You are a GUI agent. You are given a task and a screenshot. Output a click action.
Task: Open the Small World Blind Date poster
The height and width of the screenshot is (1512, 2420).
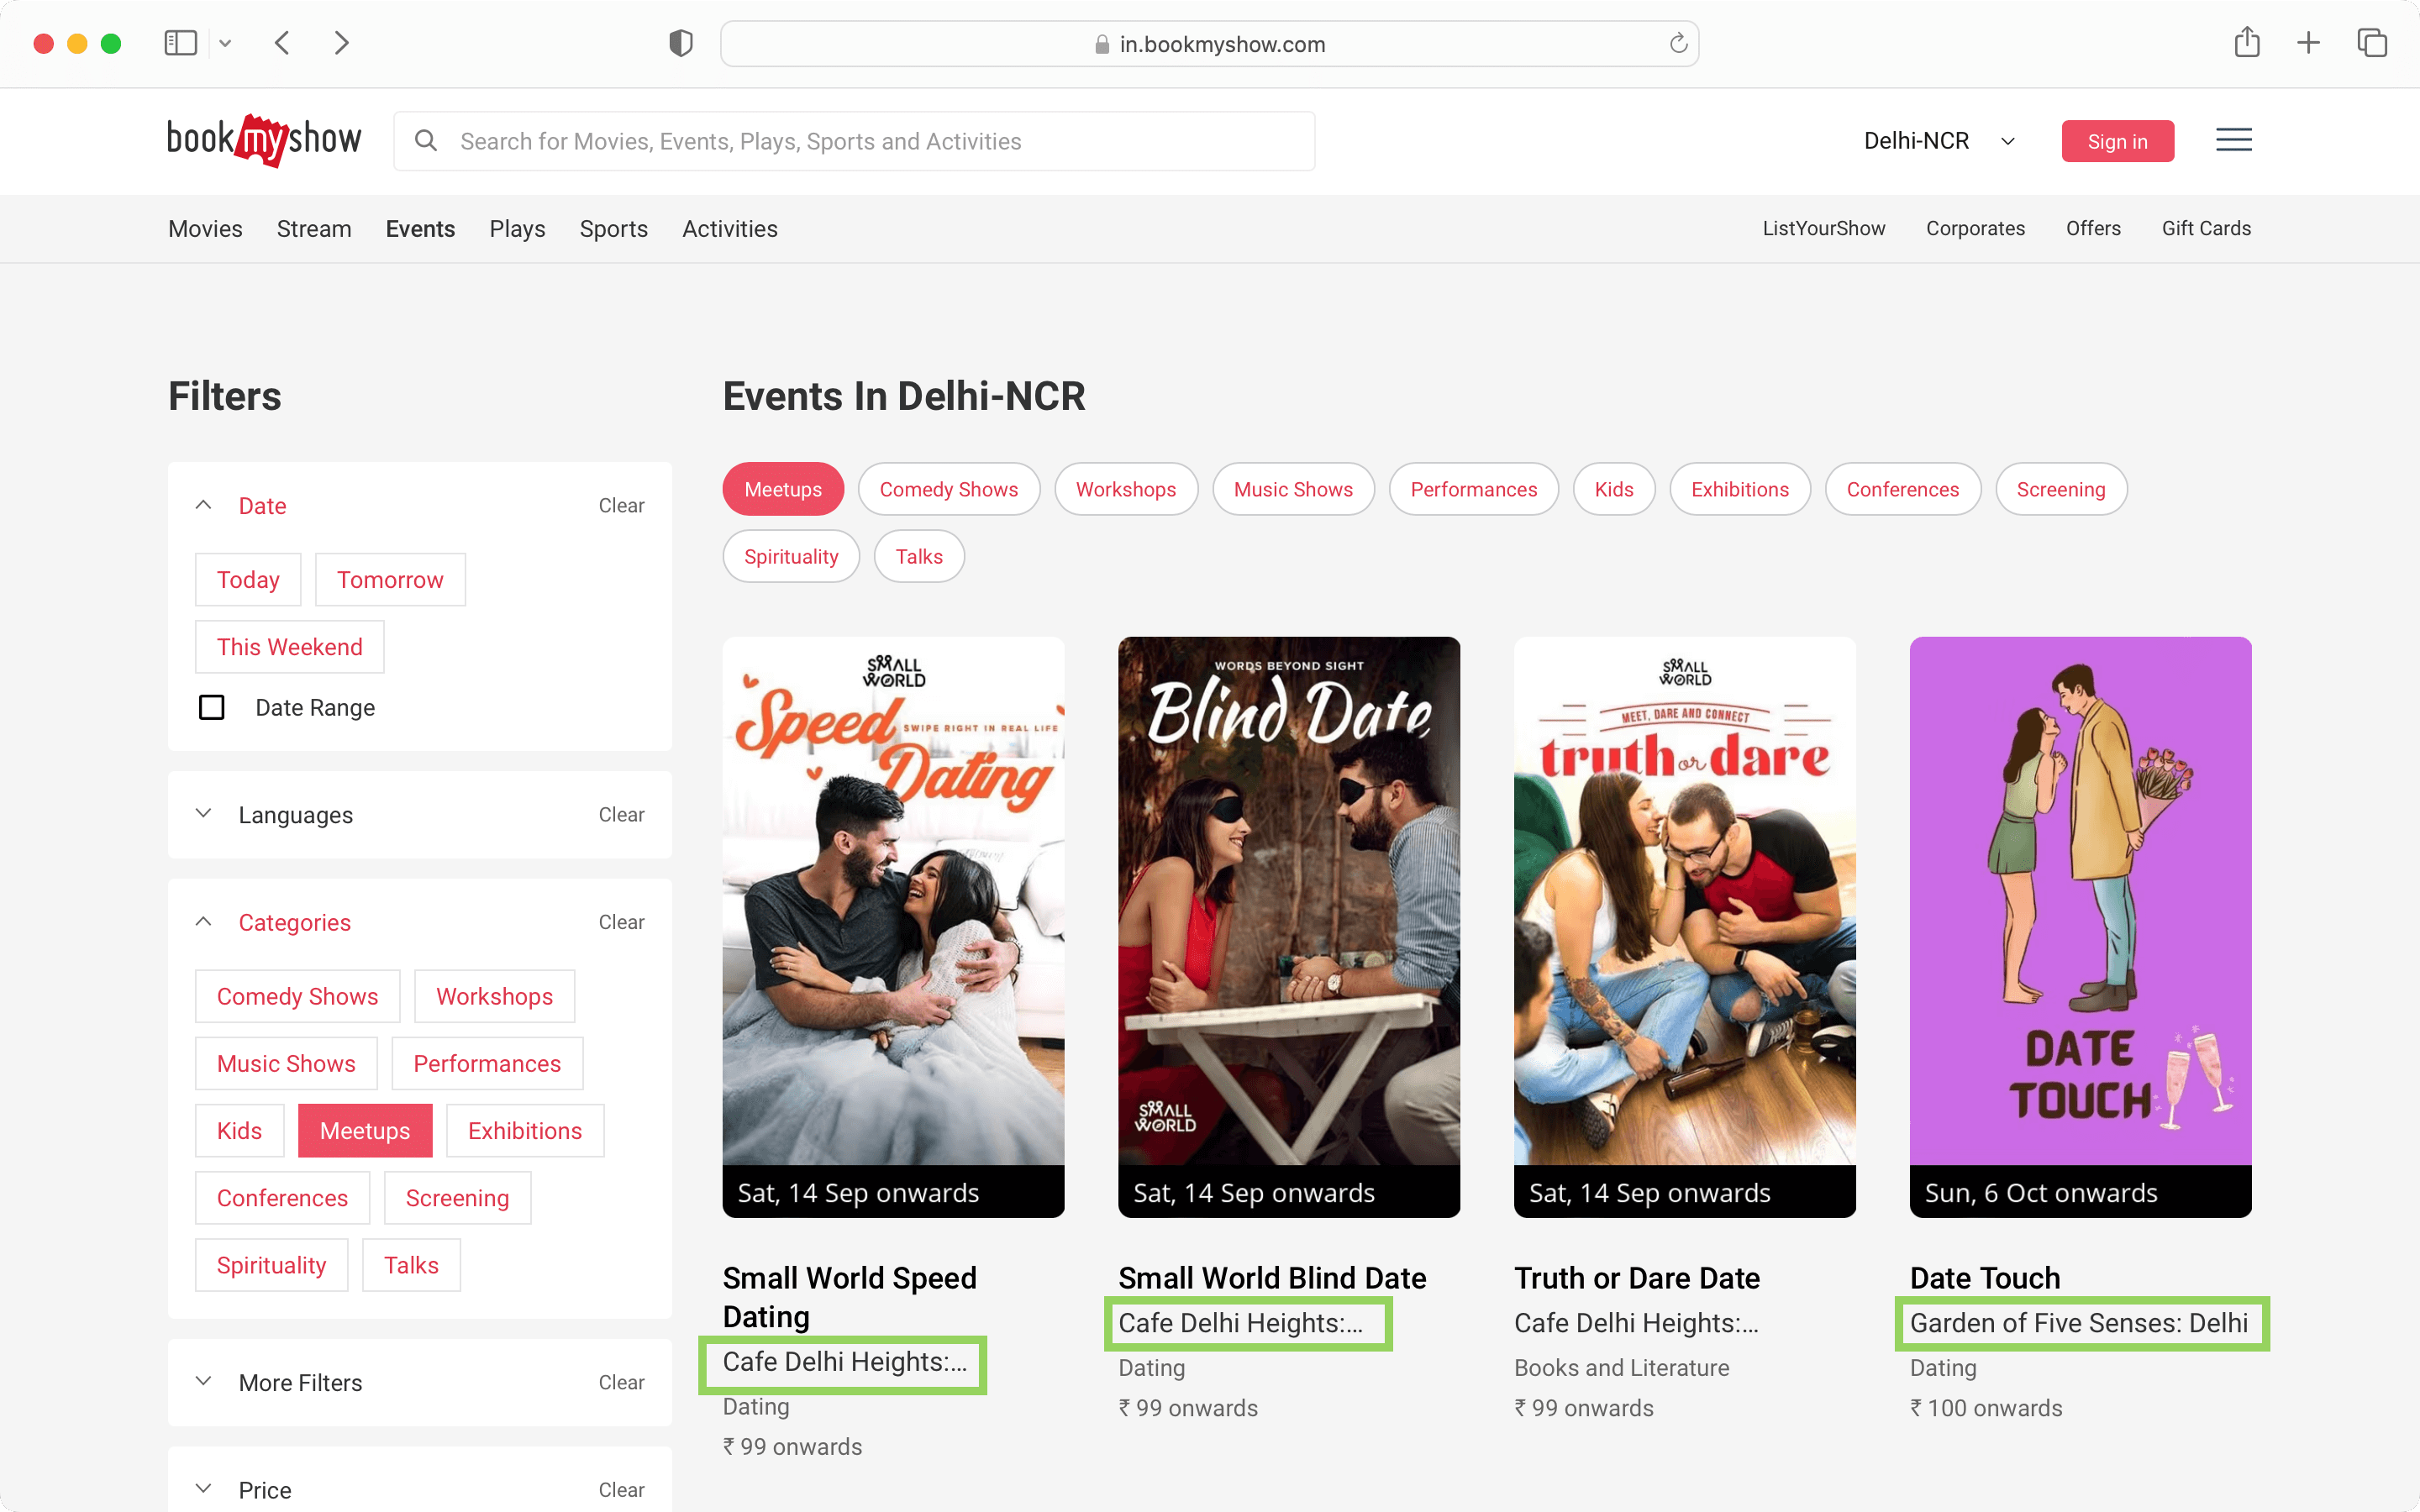[x=1289, y=926]
